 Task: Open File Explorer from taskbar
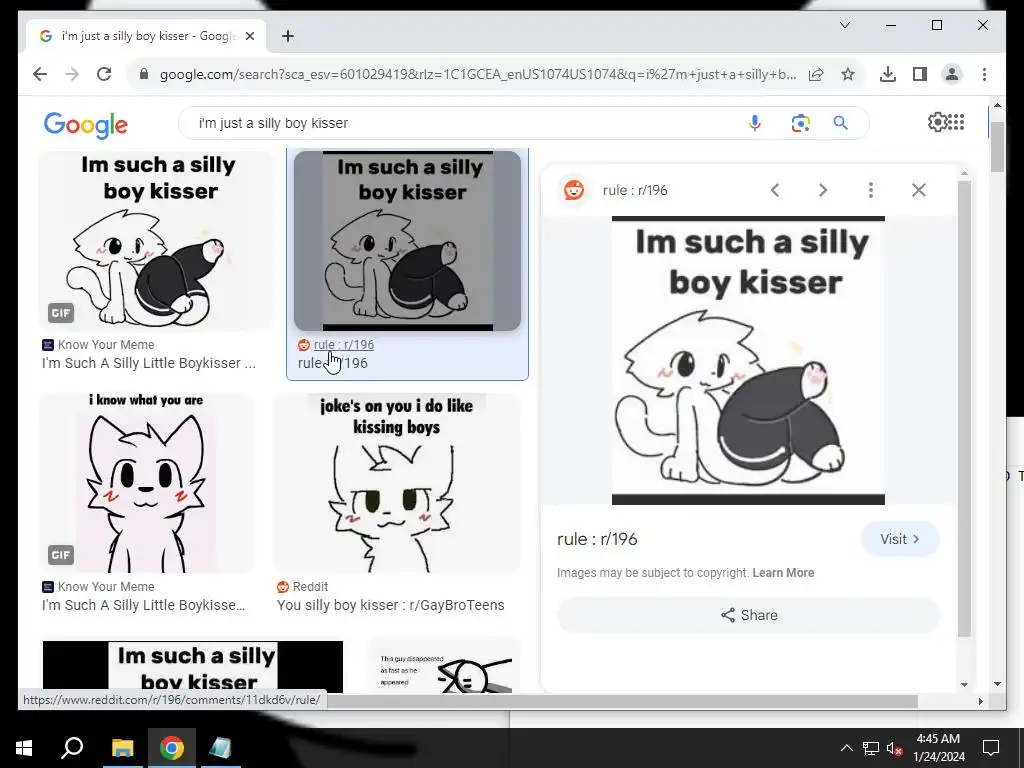[x=122, y=748]
